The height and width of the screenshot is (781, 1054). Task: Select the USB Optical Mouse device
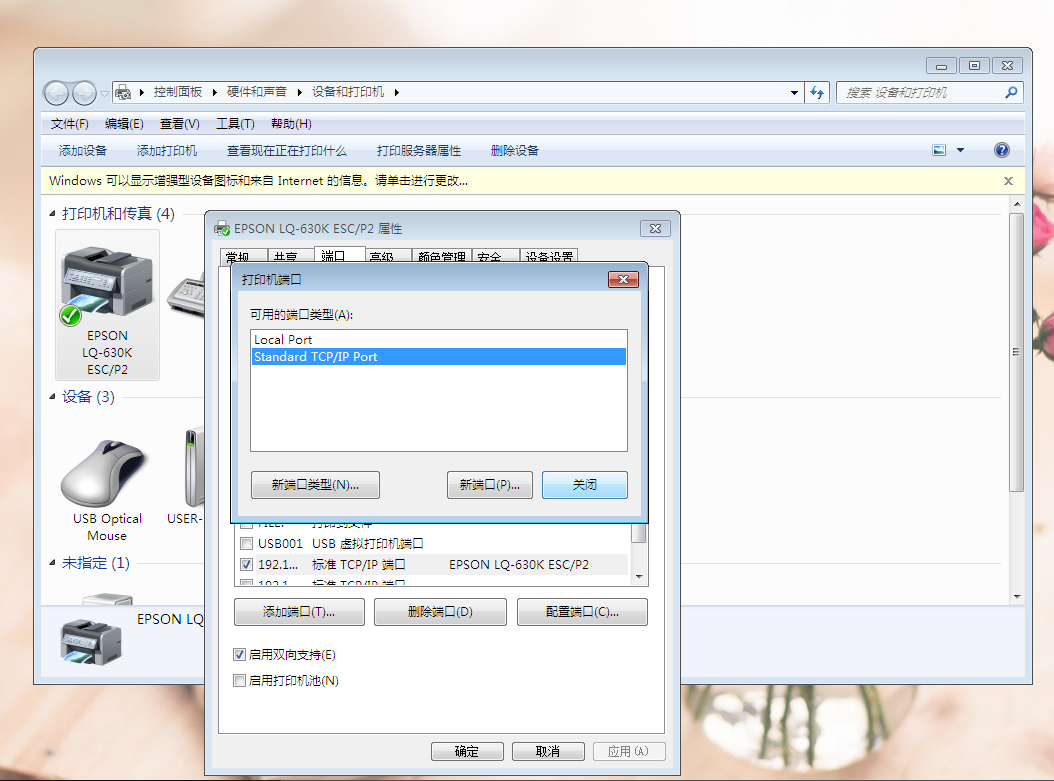[x=107, y=489]
